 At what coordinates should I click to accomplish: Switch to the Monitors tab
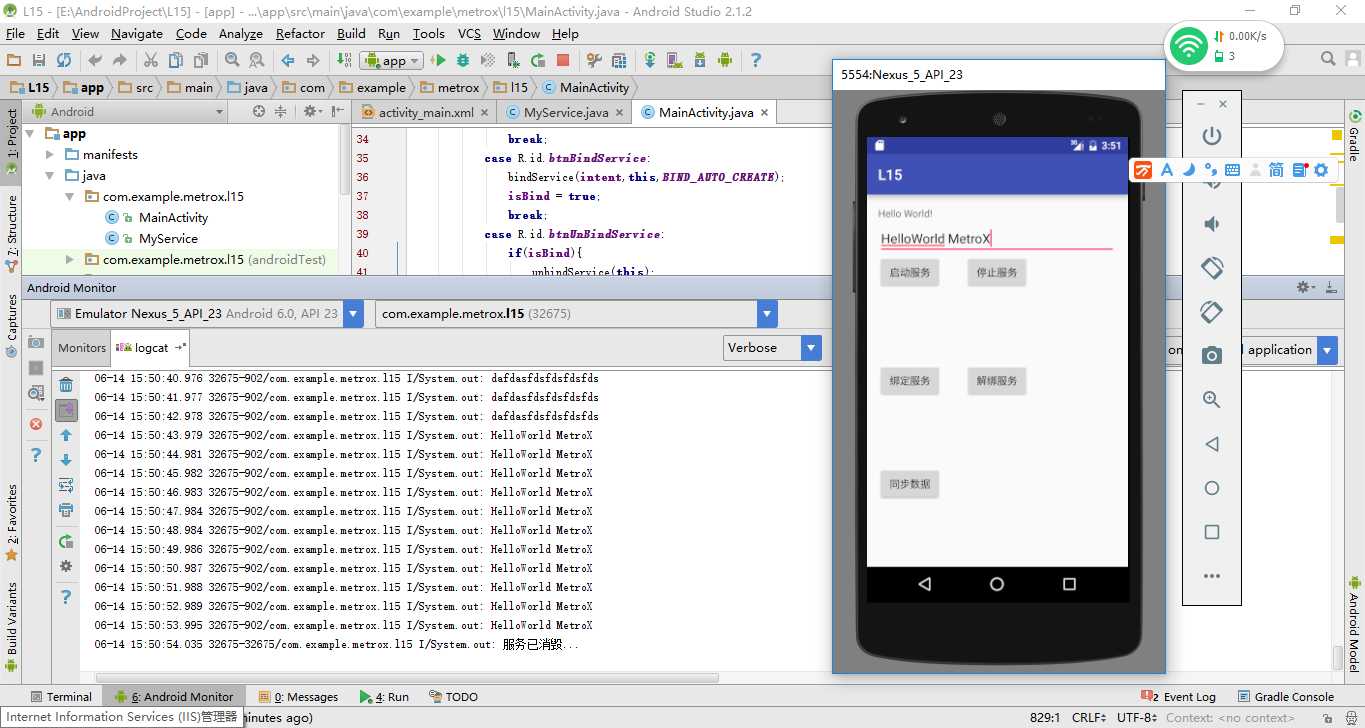coord(82,348)
